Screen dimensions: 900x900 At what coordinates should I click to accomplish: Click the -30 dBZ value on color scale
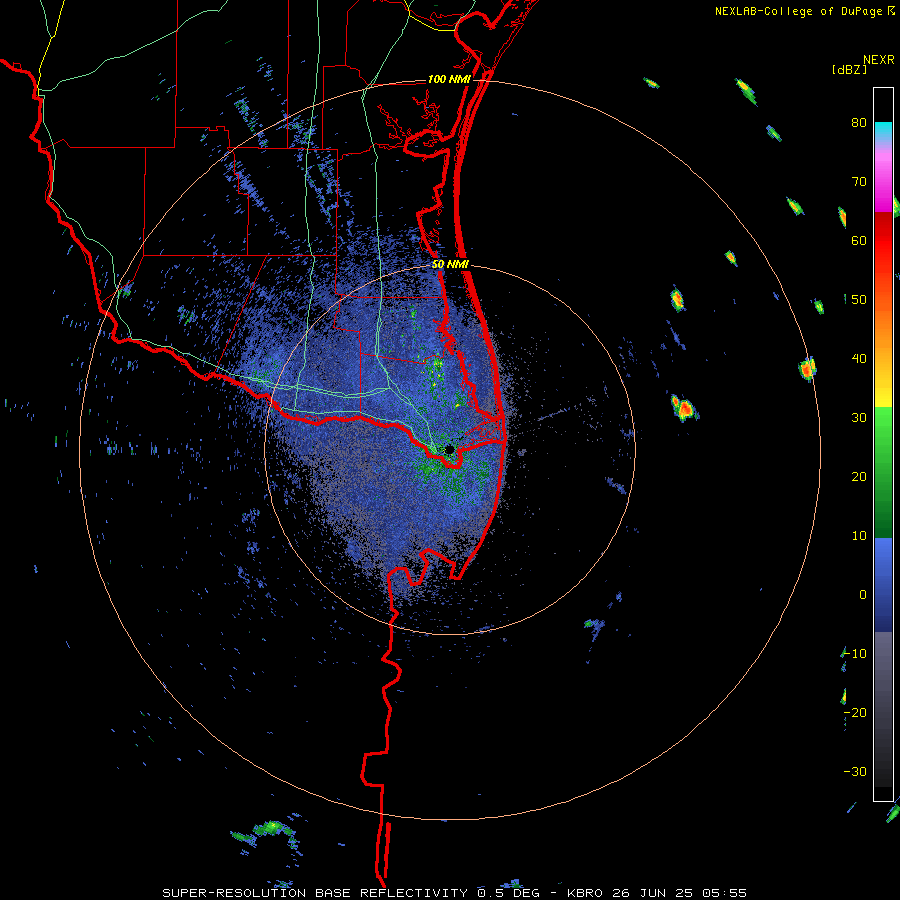(x=855, y=771)
